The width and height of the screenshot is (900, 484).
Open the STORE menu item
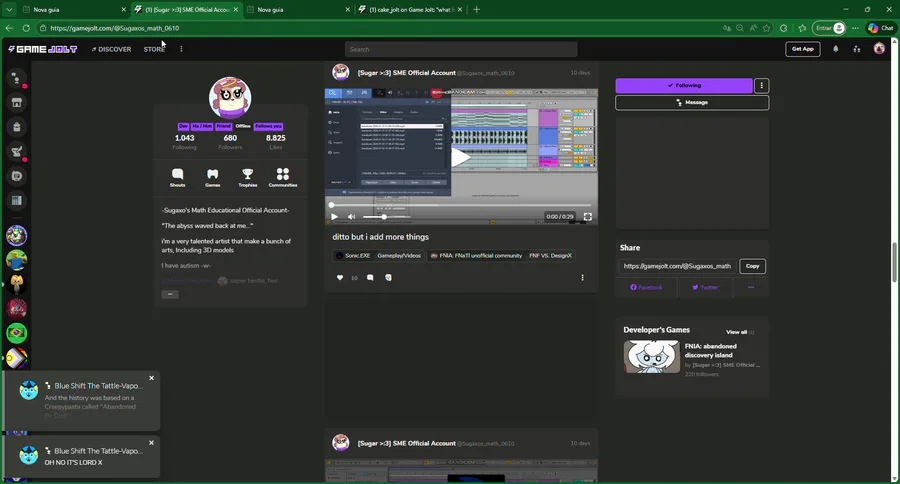point(154,49)
